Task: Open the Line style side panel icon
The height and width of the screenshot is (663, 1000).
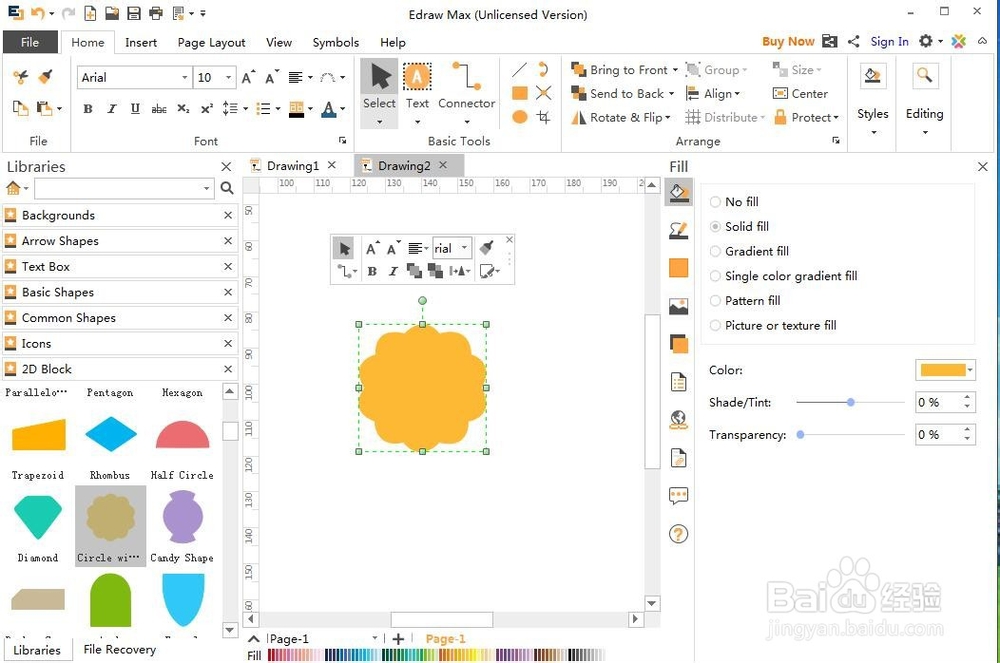Action: coord(679,231)
